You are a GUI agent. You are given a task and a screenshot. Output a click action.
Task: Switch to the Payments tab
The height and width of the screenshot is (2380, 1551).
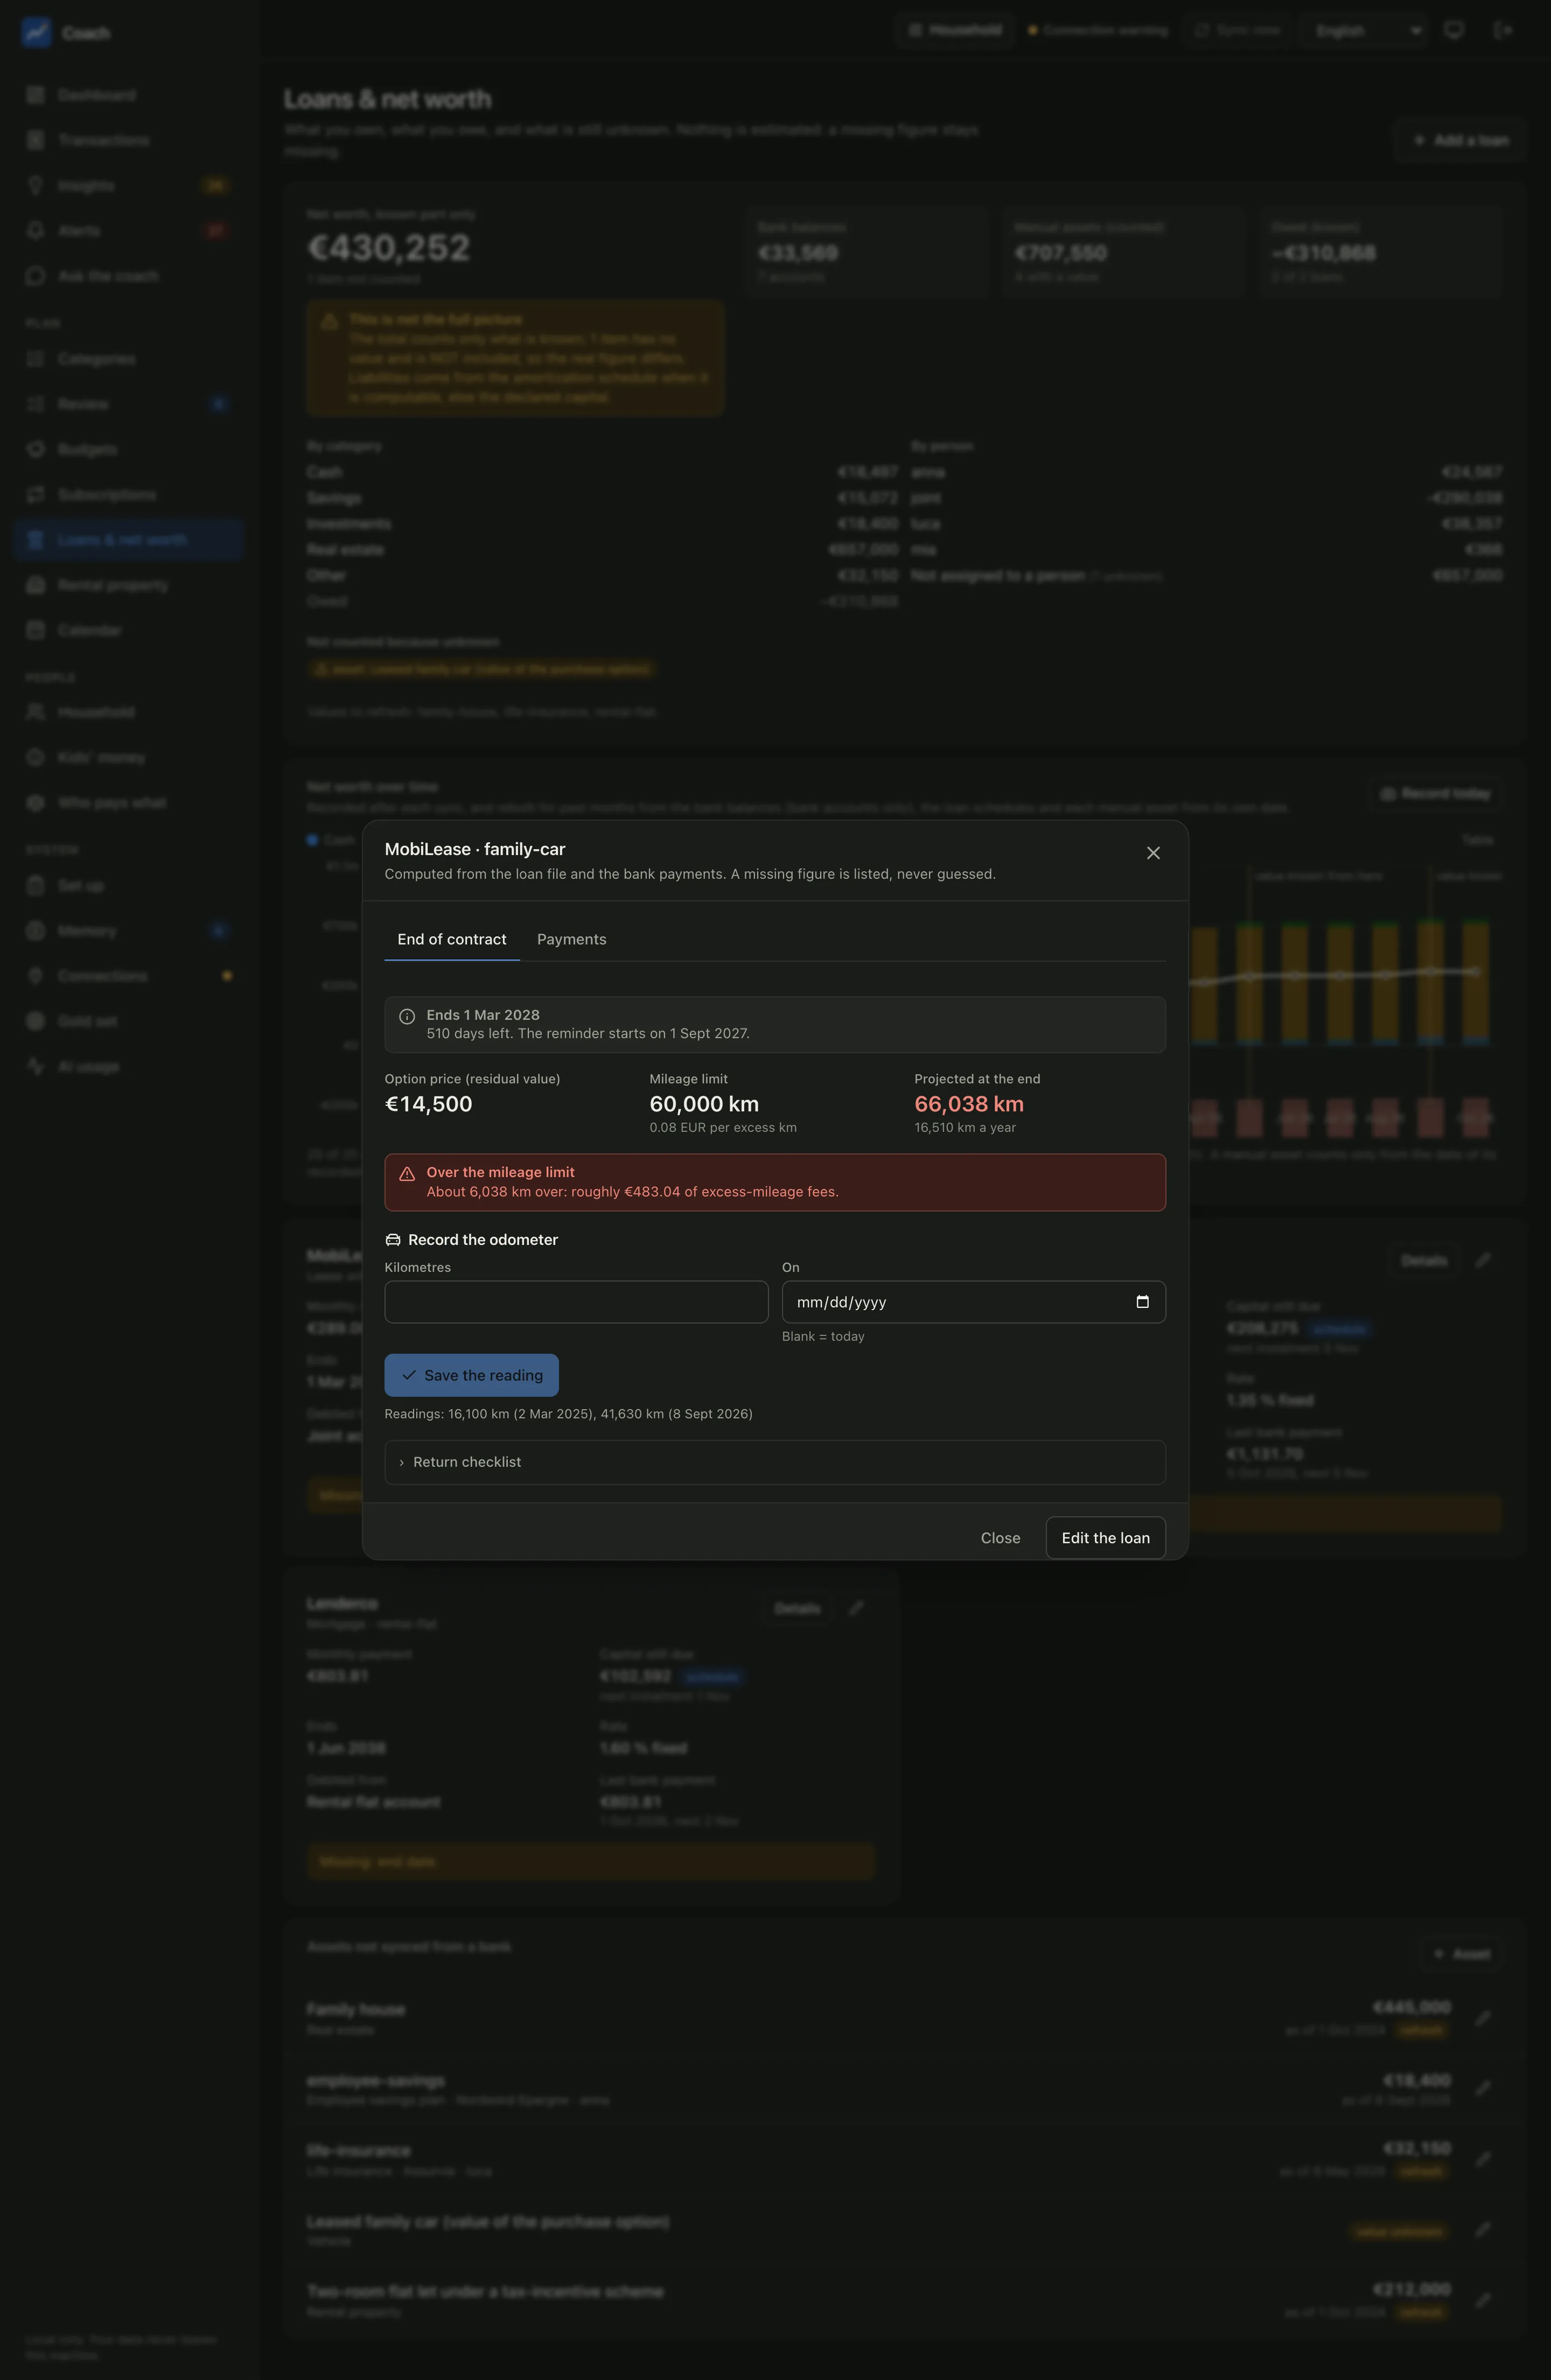pos(571,939)
